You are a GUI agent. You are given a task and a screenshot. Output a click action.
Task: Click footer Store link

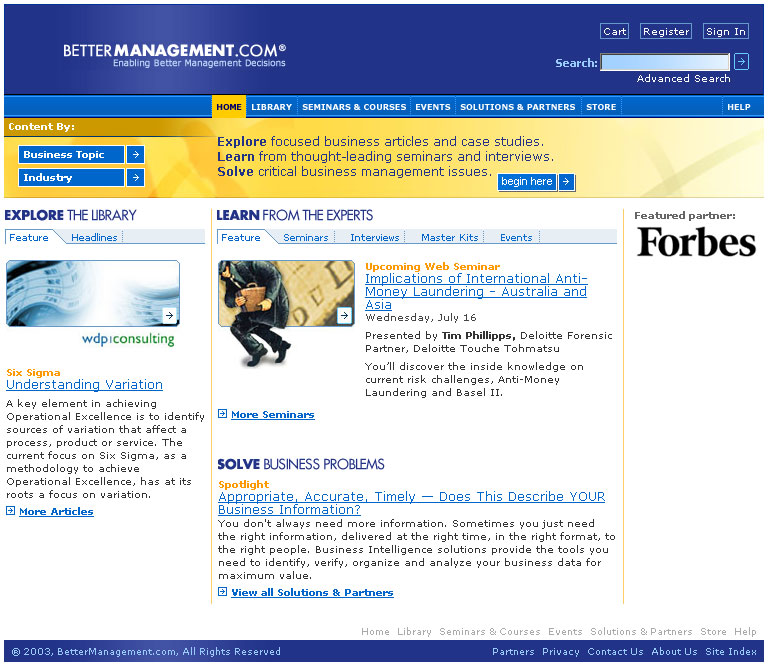click(x=713, y=631)
